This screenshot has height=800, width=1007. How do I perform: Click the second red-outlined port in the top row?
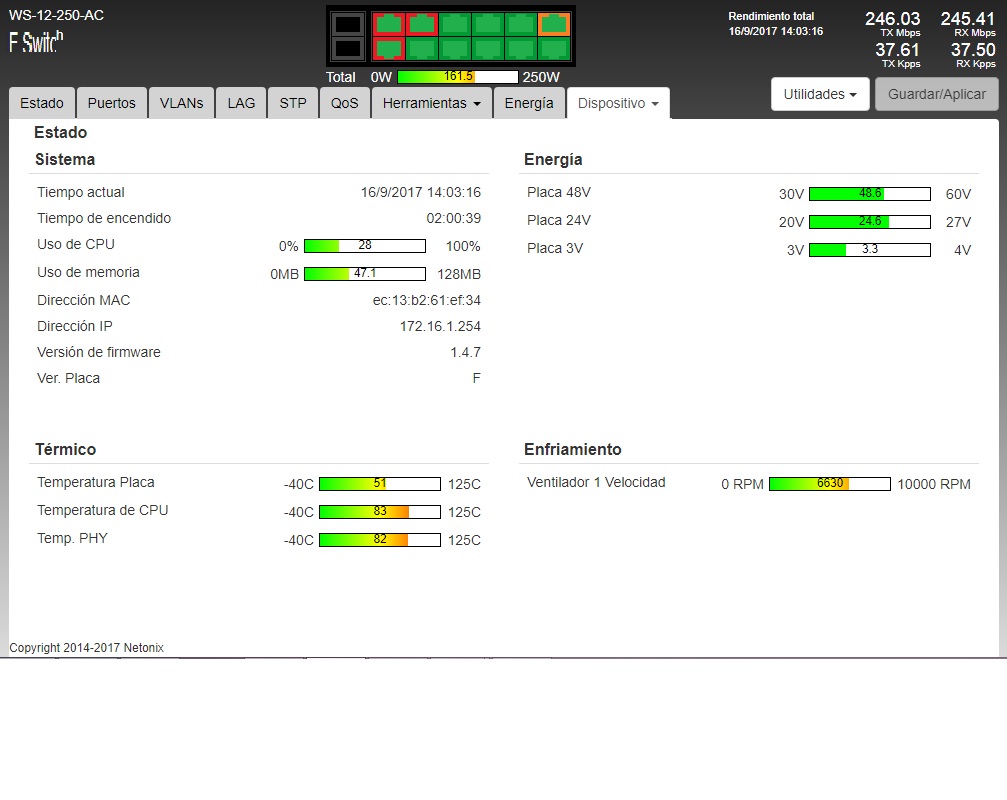pos(422,24)
